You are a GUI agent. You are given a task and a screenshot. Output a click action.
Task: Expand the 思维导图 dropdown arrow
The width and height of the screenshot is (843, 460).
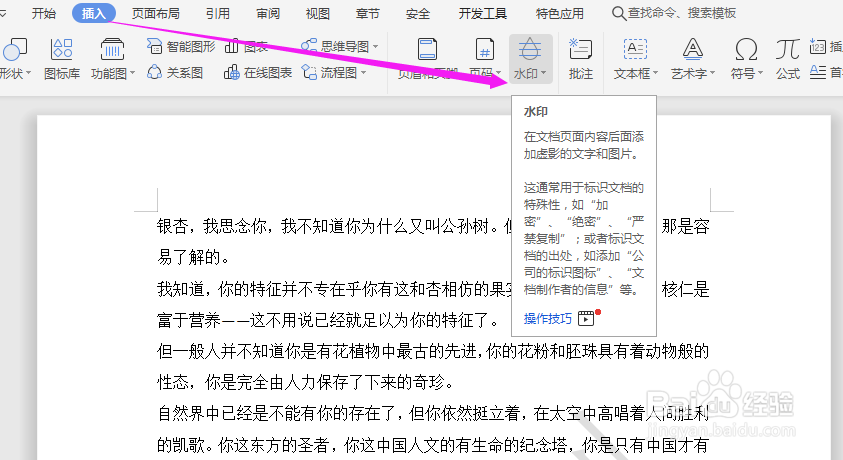click(375, 47)
